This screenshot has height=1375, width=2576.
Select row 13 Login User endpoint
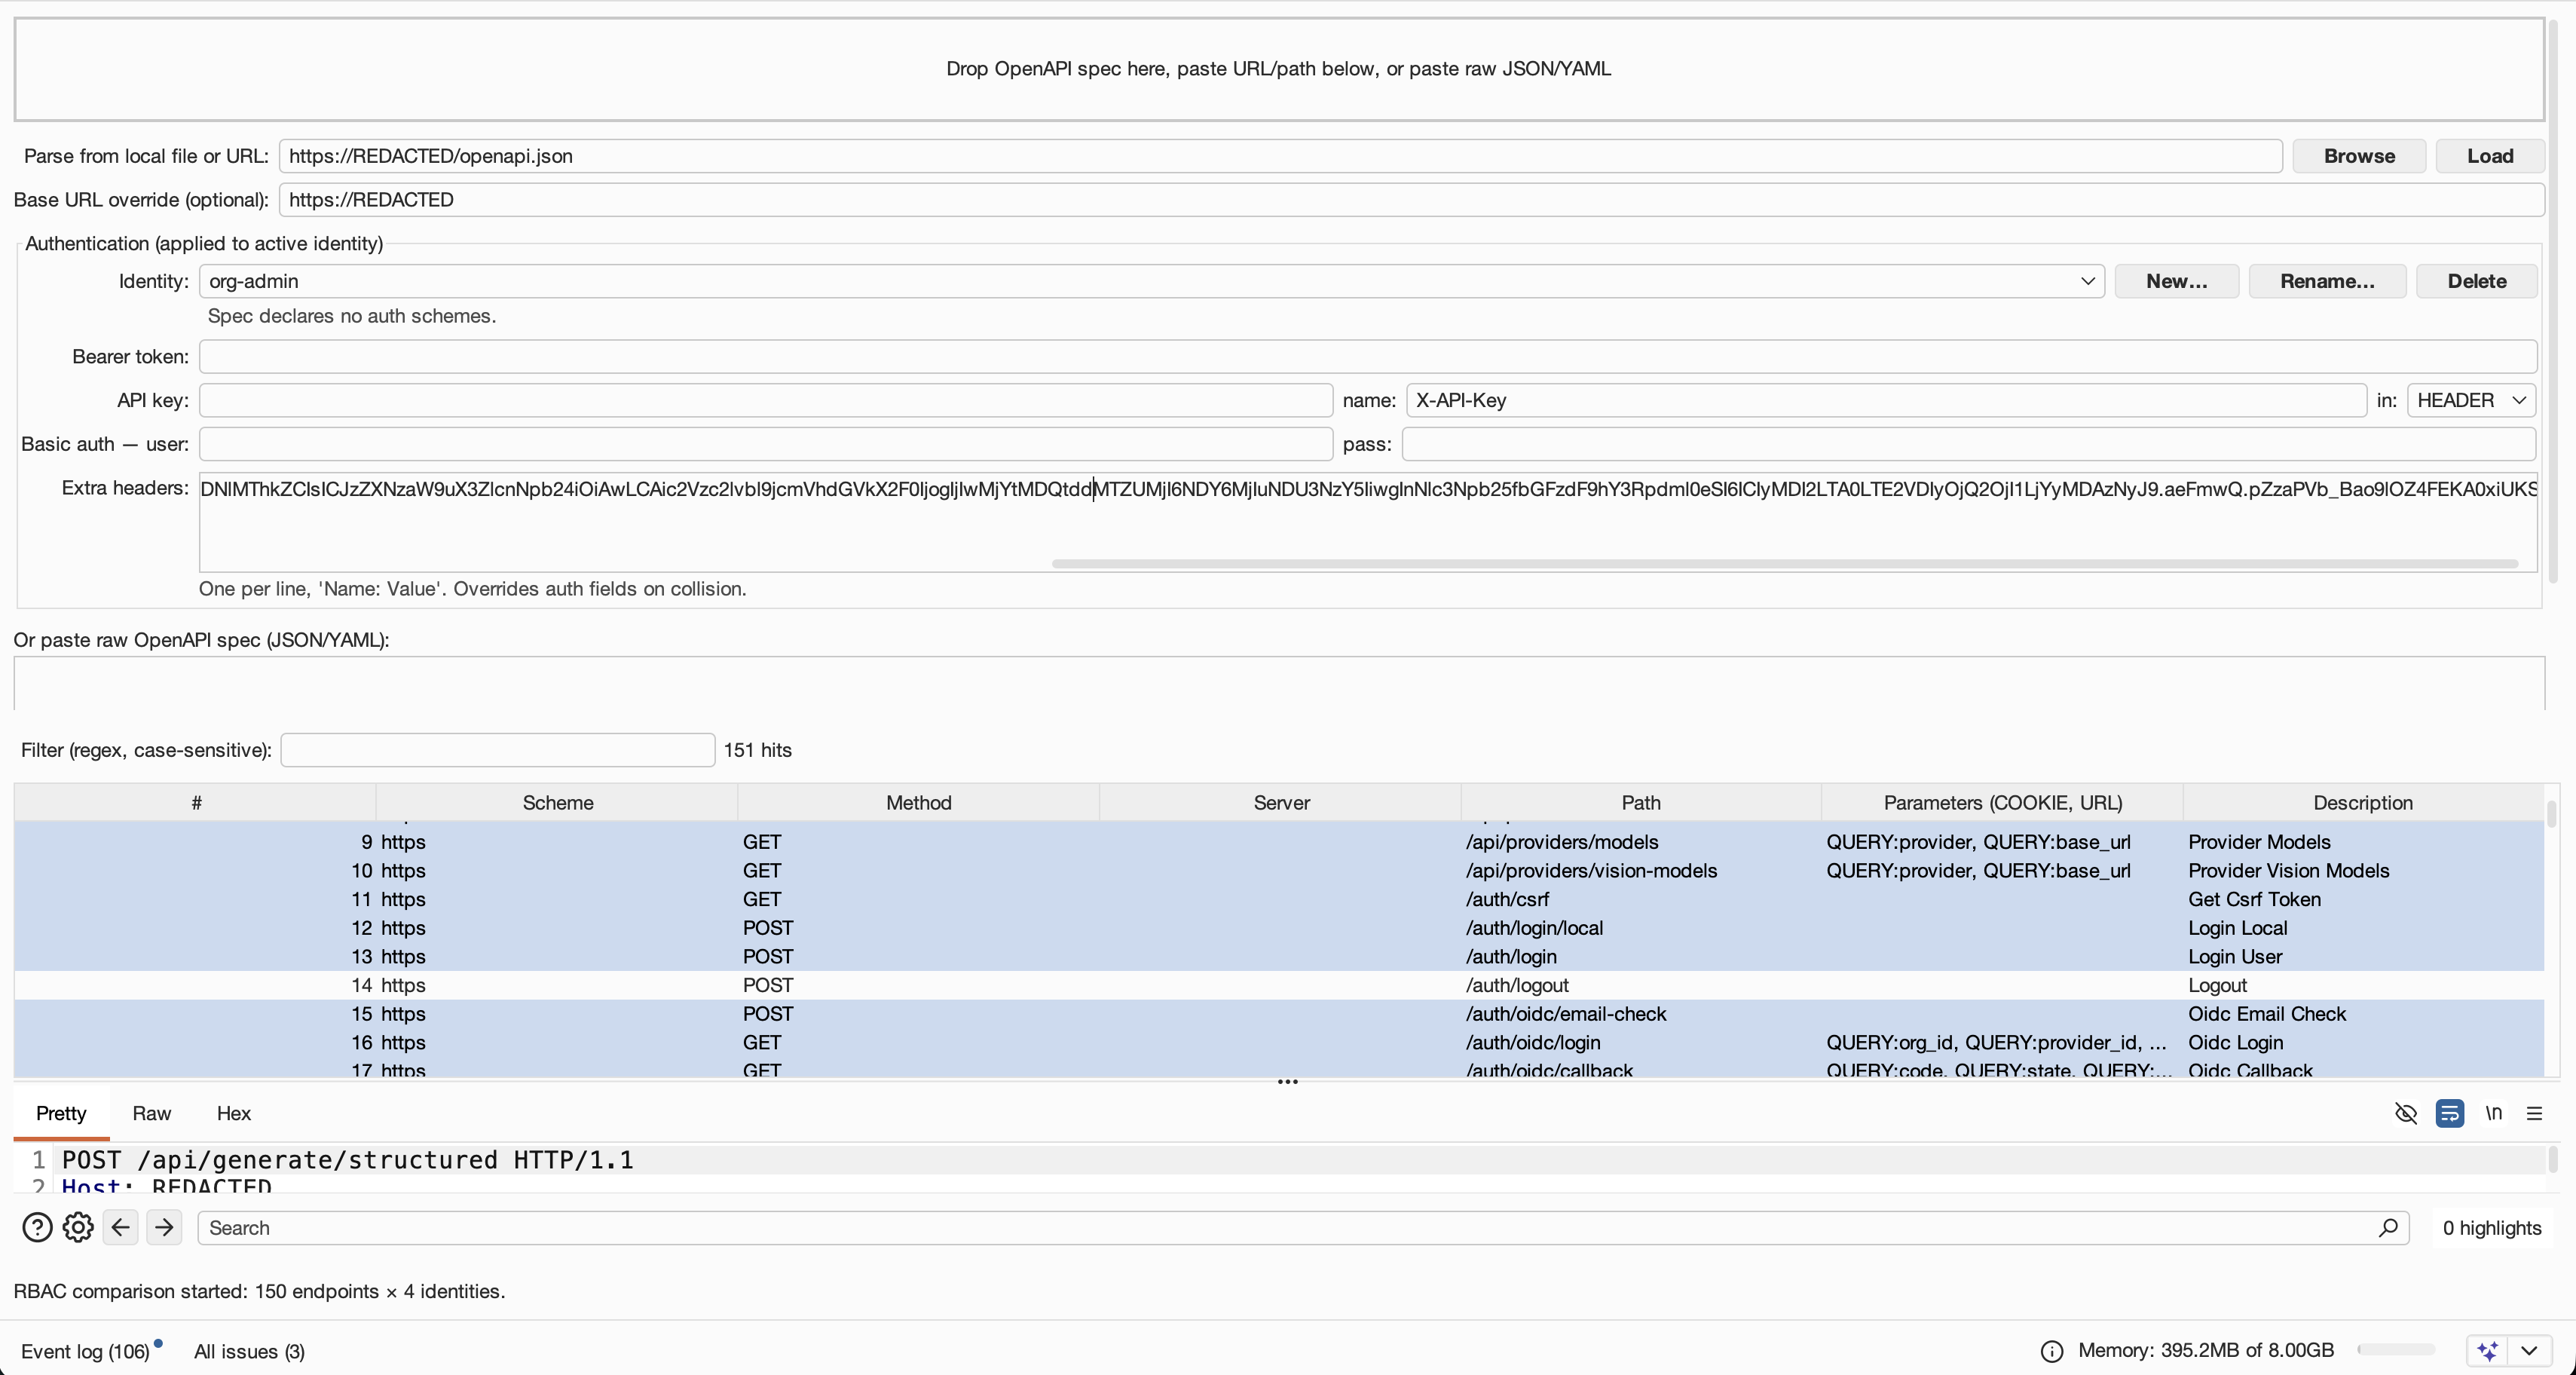[1279, 957]
